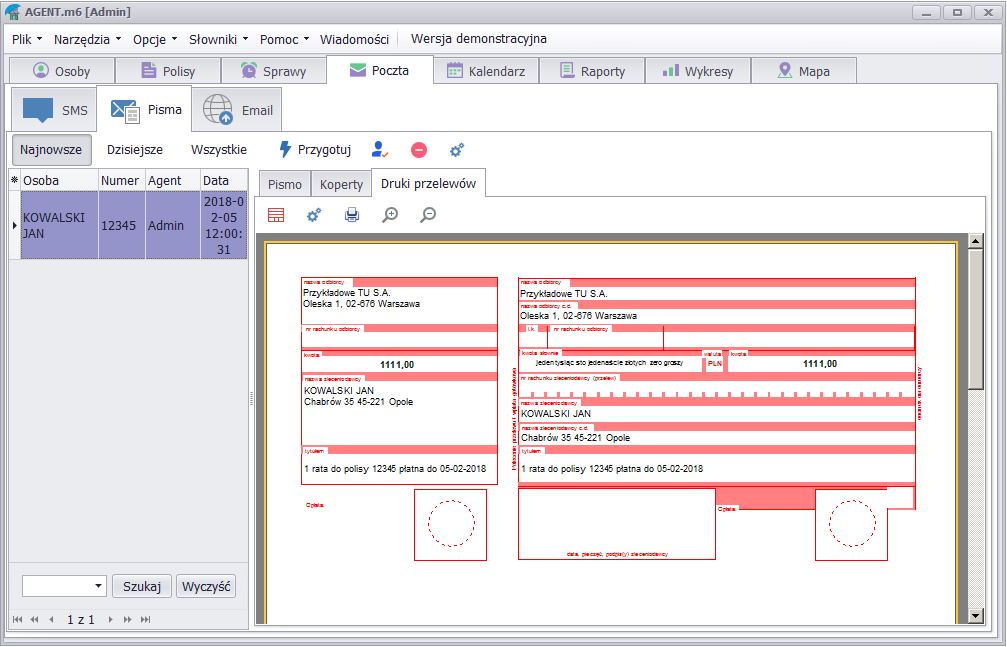Screen dimensions: 1007x647
Task: Select the Pisma sub-tab
Action: [x=144, y=109]
